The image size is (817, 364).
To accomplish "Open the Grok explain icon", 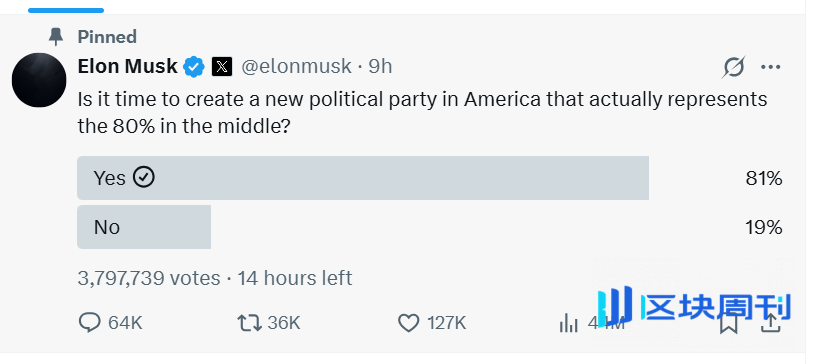I will tap(734, 67).
